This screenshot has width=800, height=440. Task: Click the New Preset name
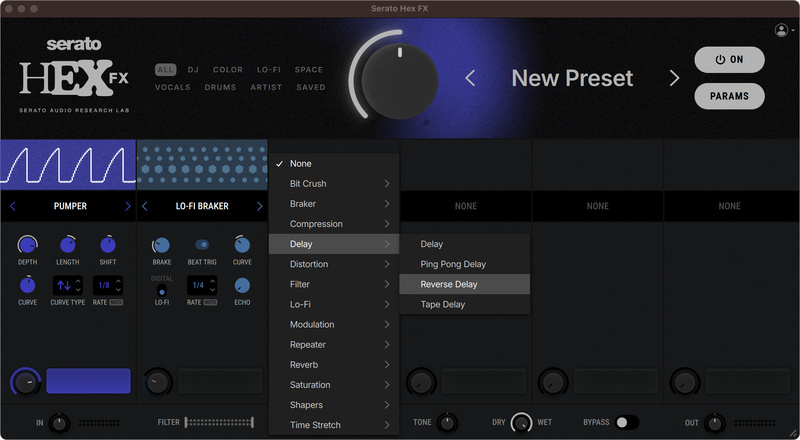point(572,78)
